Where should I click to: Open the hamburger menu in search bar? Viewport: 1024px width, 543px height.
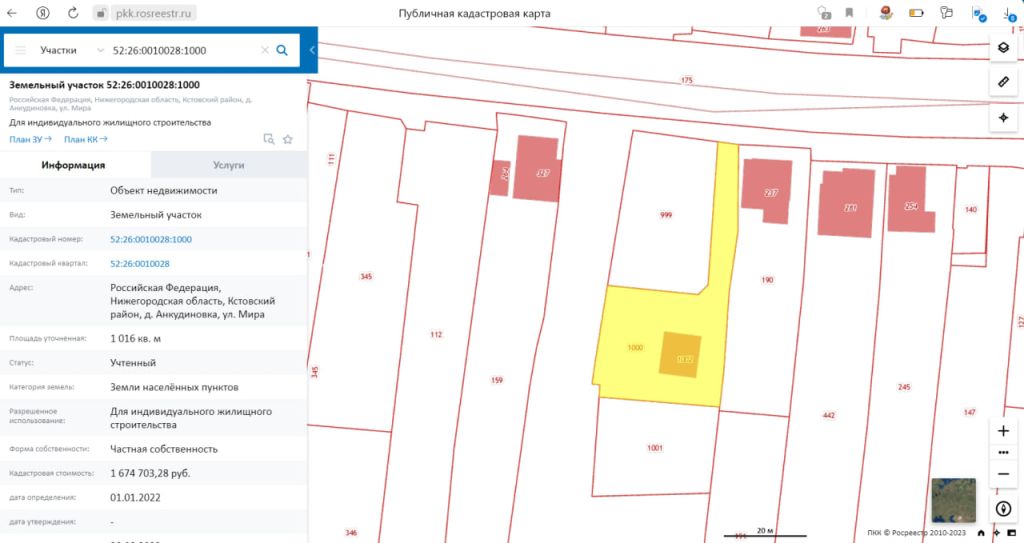[x=20, y=50]
